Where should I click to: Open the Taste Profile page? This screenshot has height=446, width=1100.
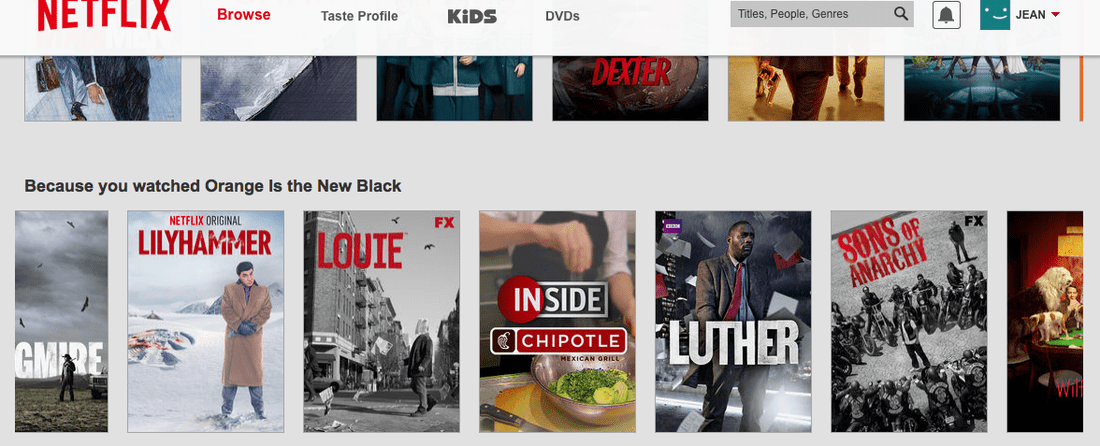359,16
